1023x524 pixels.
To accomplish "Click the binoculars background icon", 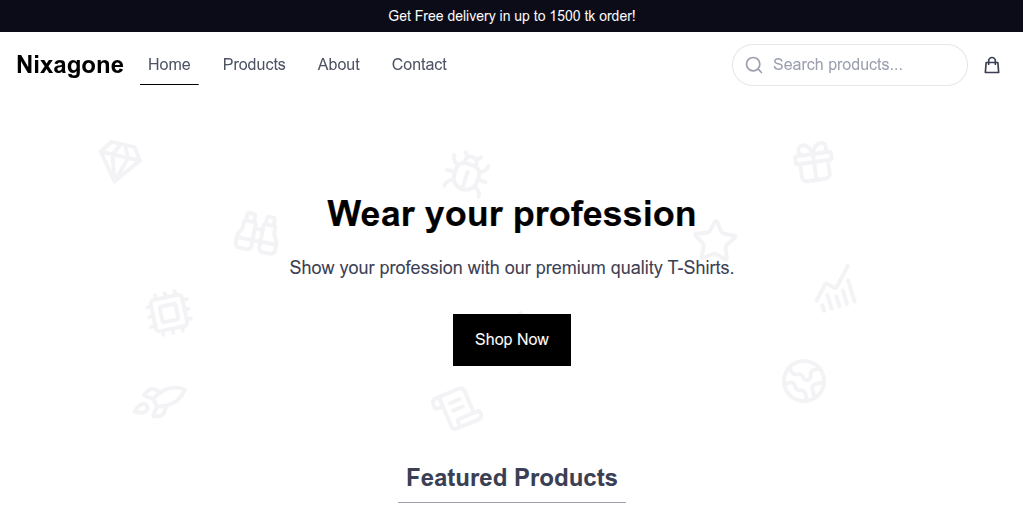I will (256, 232).
